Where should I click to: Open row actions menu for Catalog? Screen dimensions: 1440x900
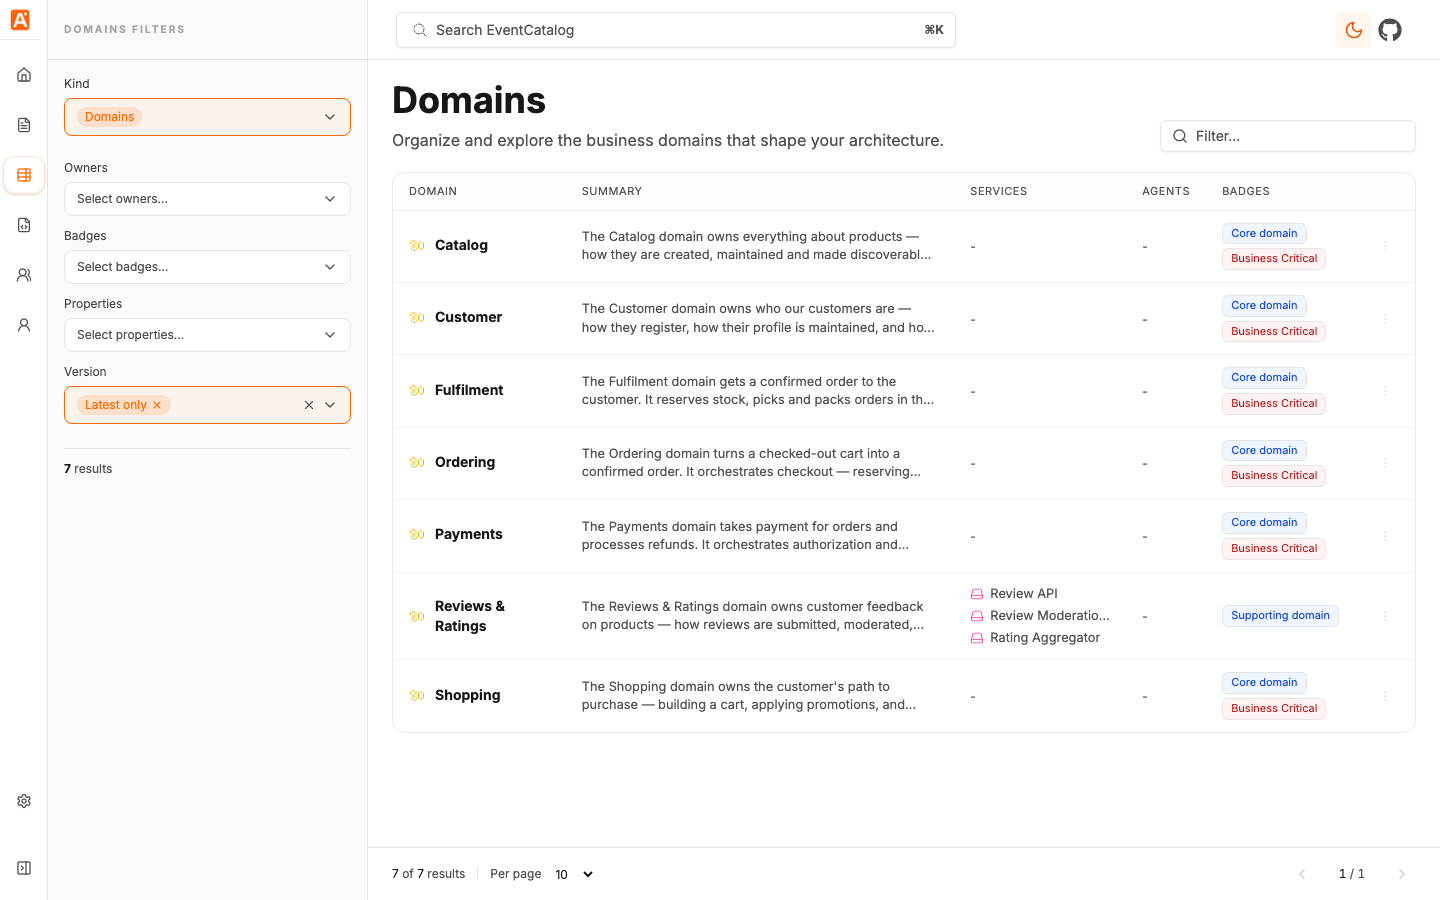pyautogui.click(x=1385, y=246)
